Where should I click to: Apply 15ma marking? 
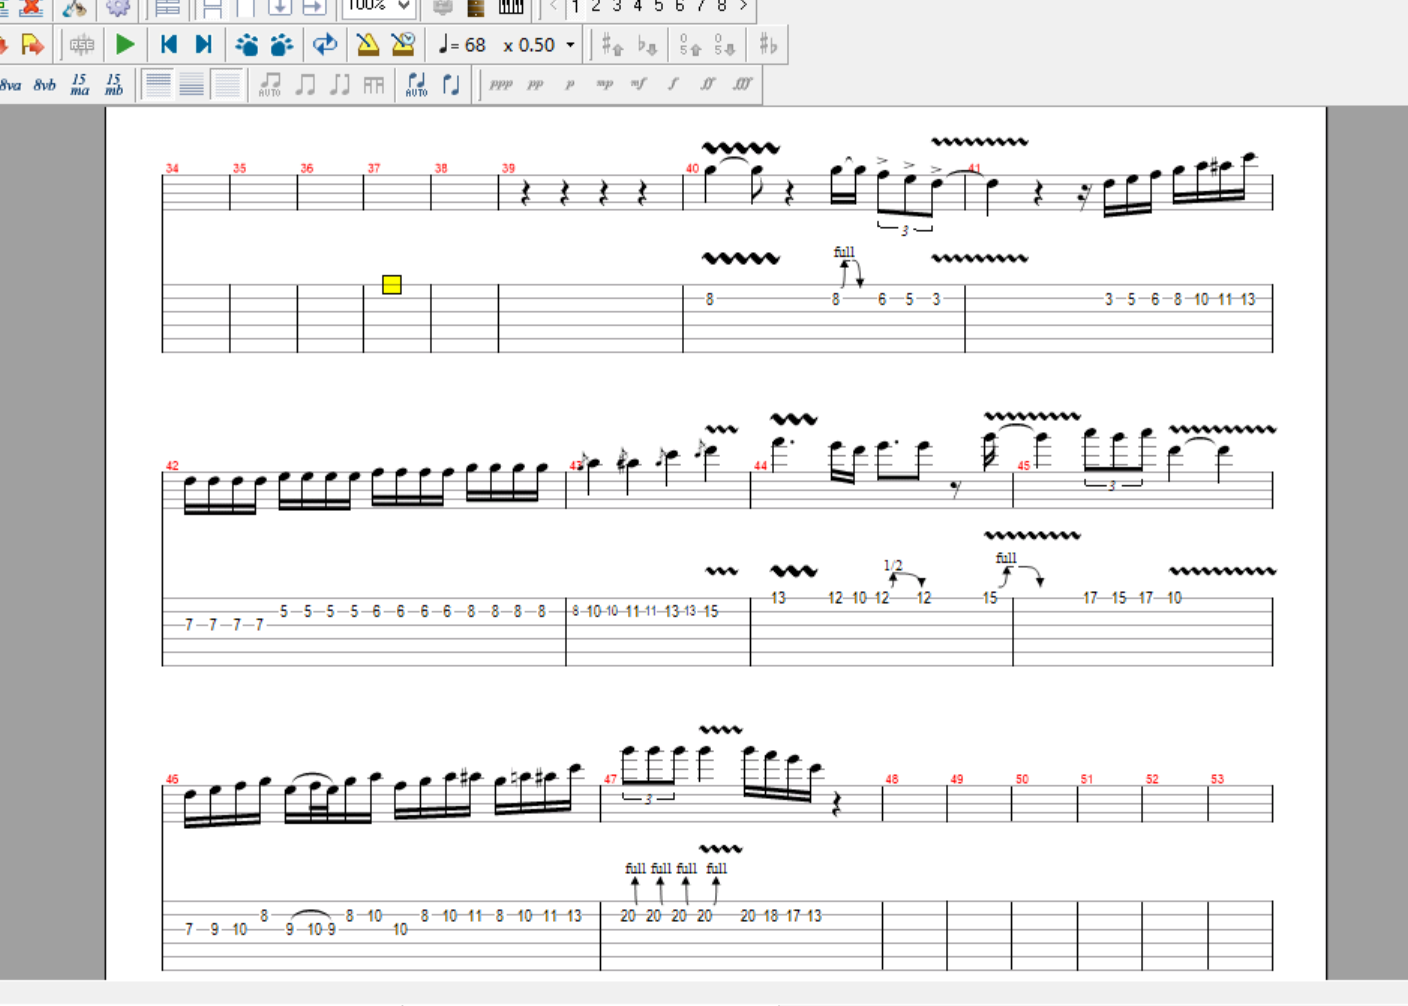click(79, 85)
